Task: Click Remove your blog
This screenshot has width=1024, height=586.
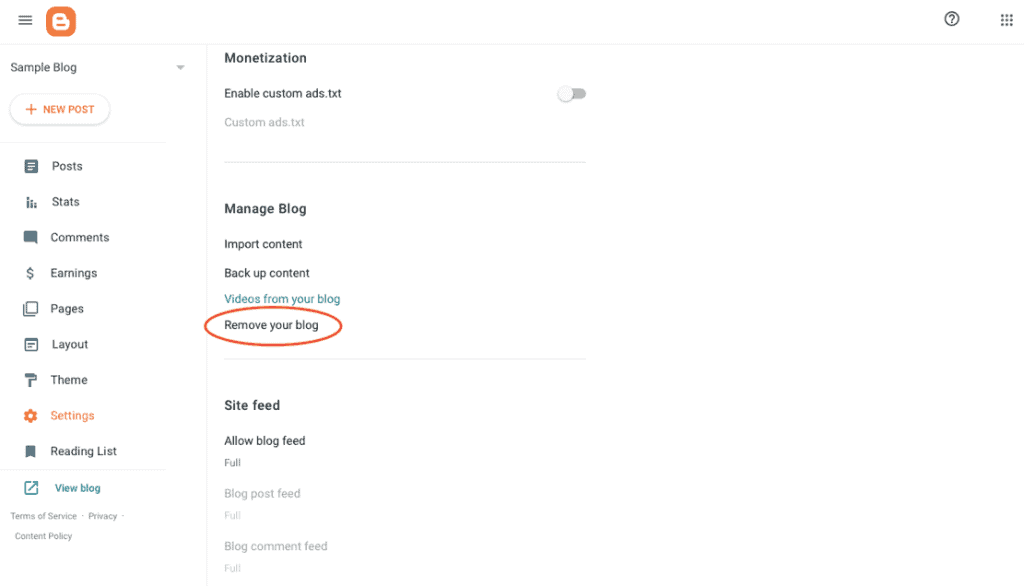Action: [272, 325]
